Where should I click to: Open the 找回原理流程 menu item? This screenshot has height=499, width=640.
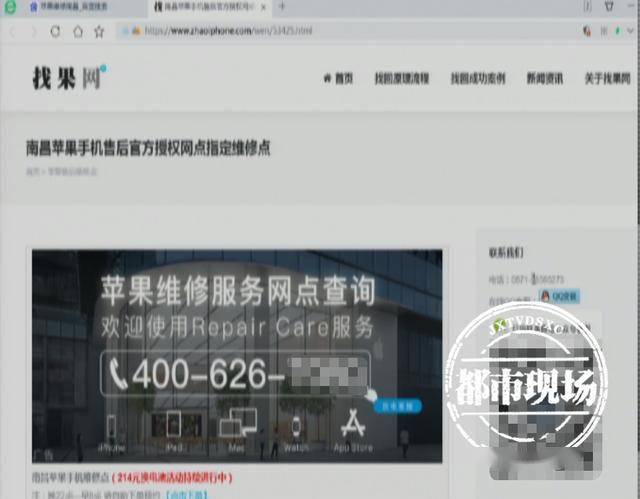402,78
